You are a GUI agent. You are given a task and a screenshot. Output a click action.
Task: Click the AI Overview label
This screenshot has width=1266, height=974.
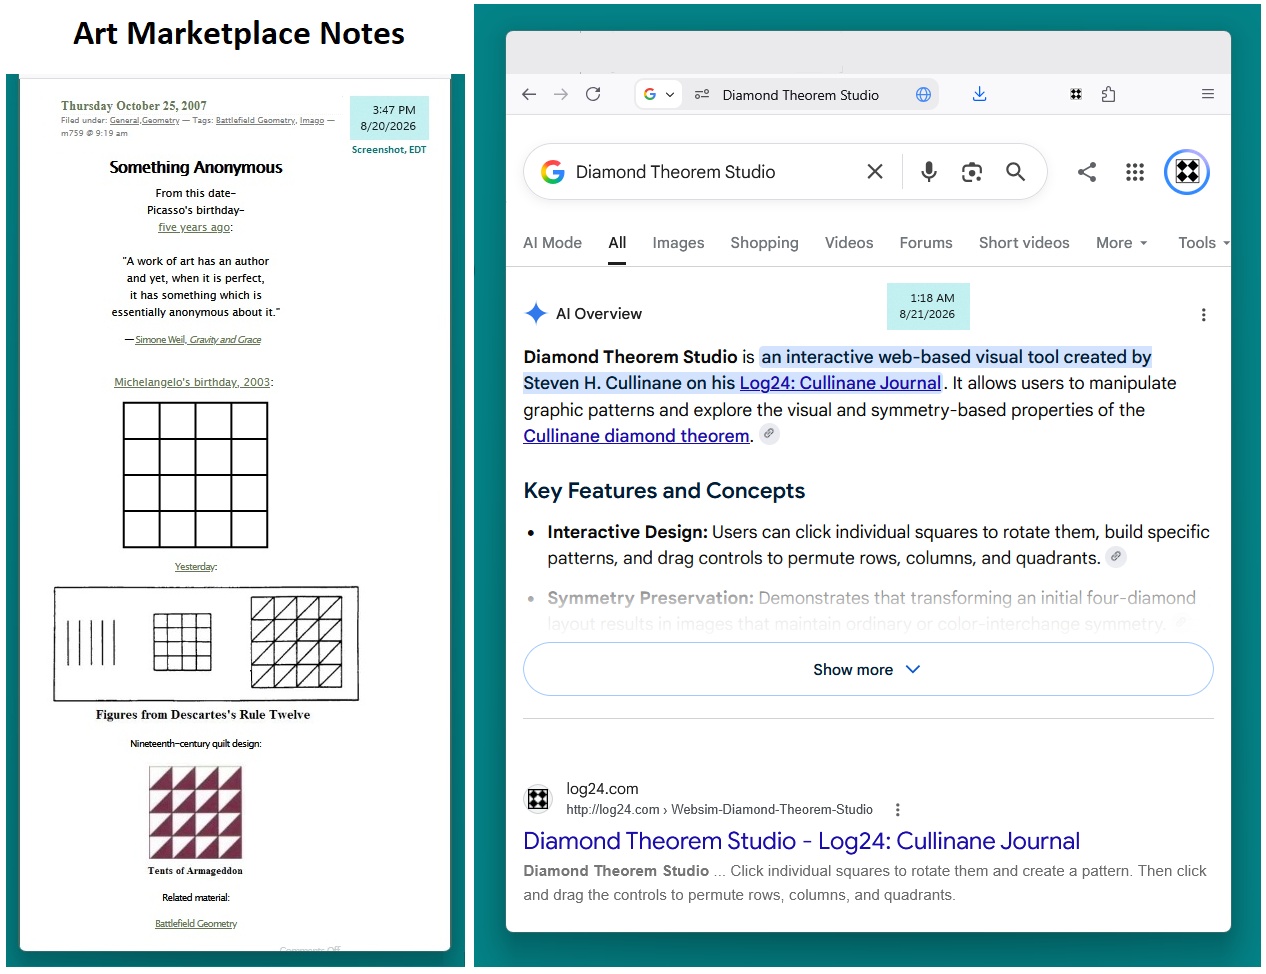tap(599, 314)
